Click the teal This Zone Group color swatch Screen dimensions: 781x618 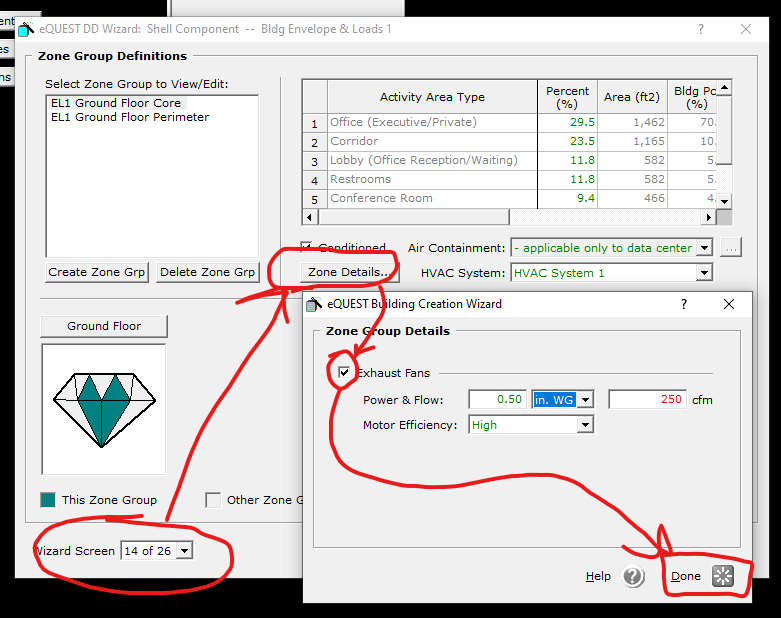coord(48,499)
